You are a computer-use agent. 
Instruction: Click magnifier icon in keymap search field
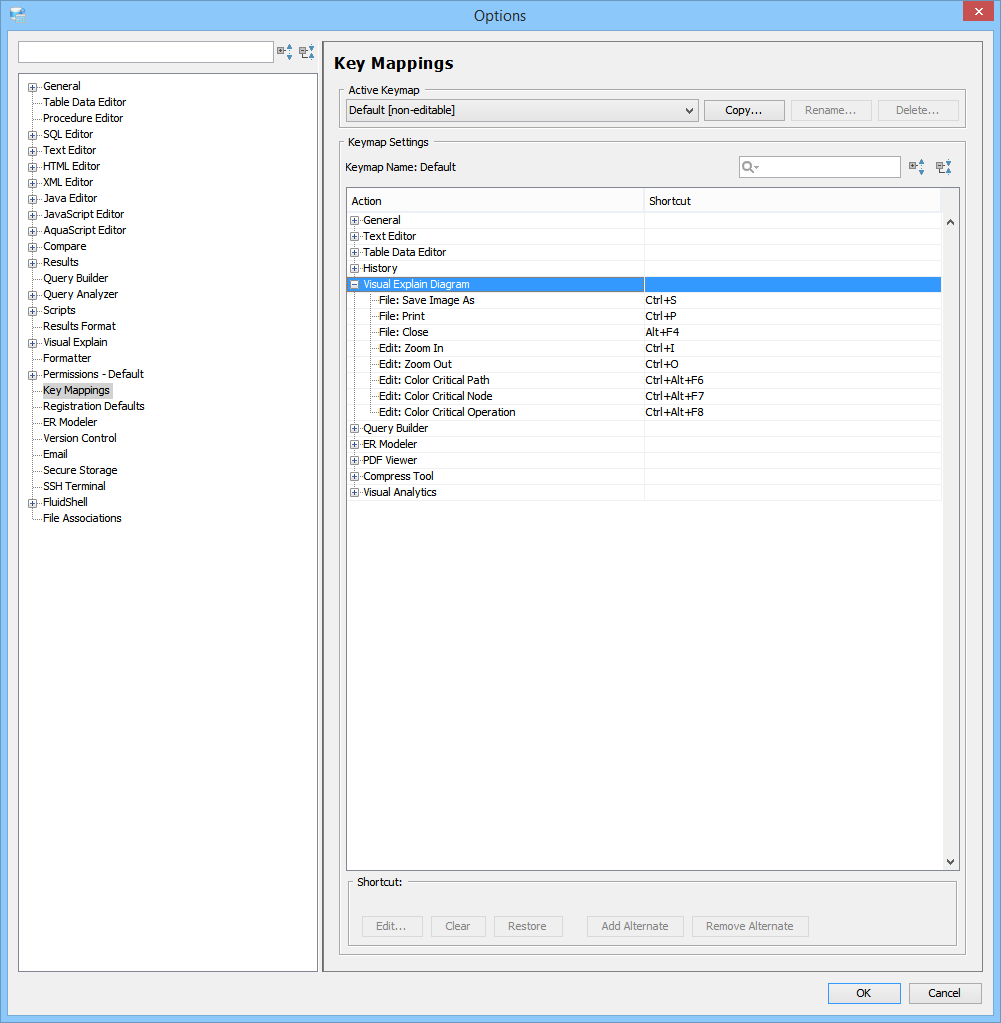point(750,167)
